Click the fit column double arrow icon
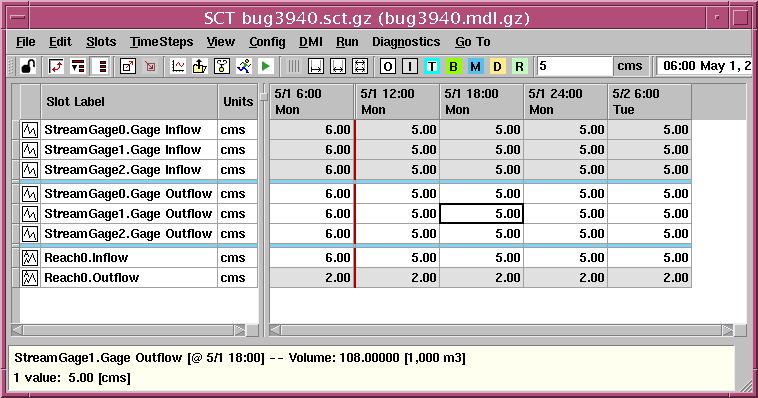 pos(337,66)
